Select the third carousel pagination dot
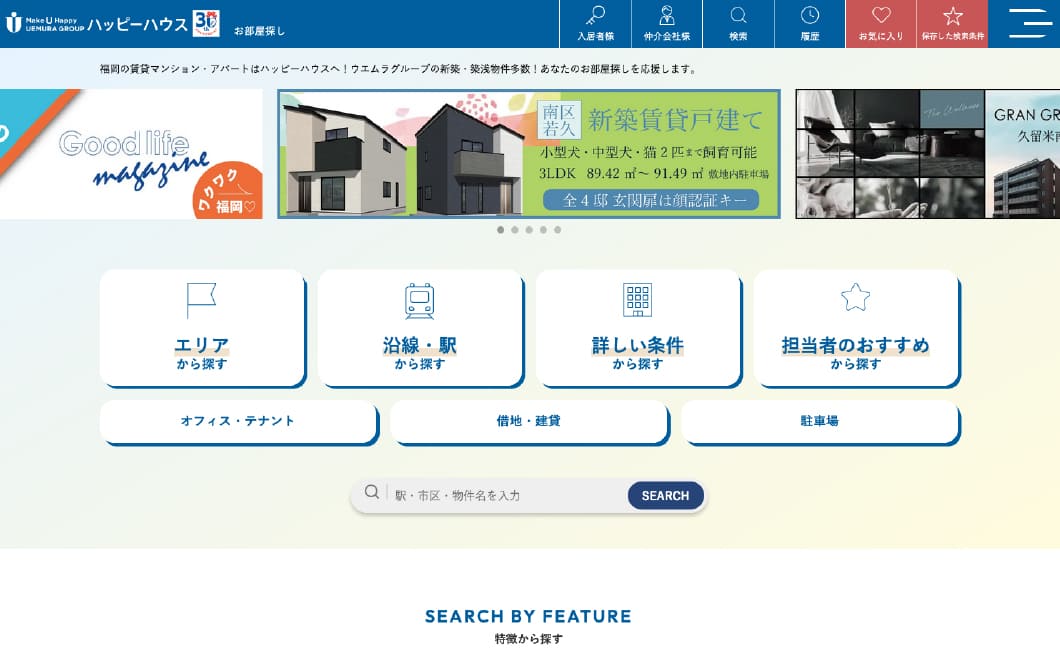 coord(529,230)
